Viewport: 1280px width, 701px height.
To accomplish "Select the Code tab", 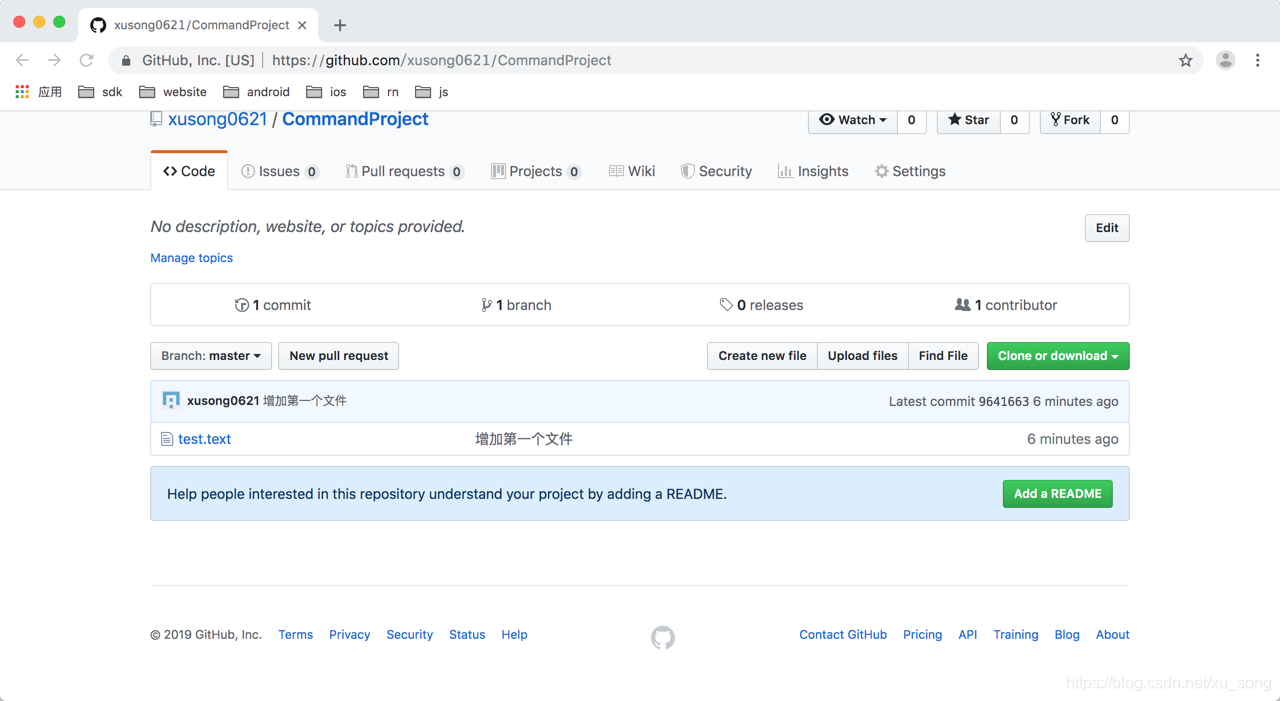I will point(189,171).
